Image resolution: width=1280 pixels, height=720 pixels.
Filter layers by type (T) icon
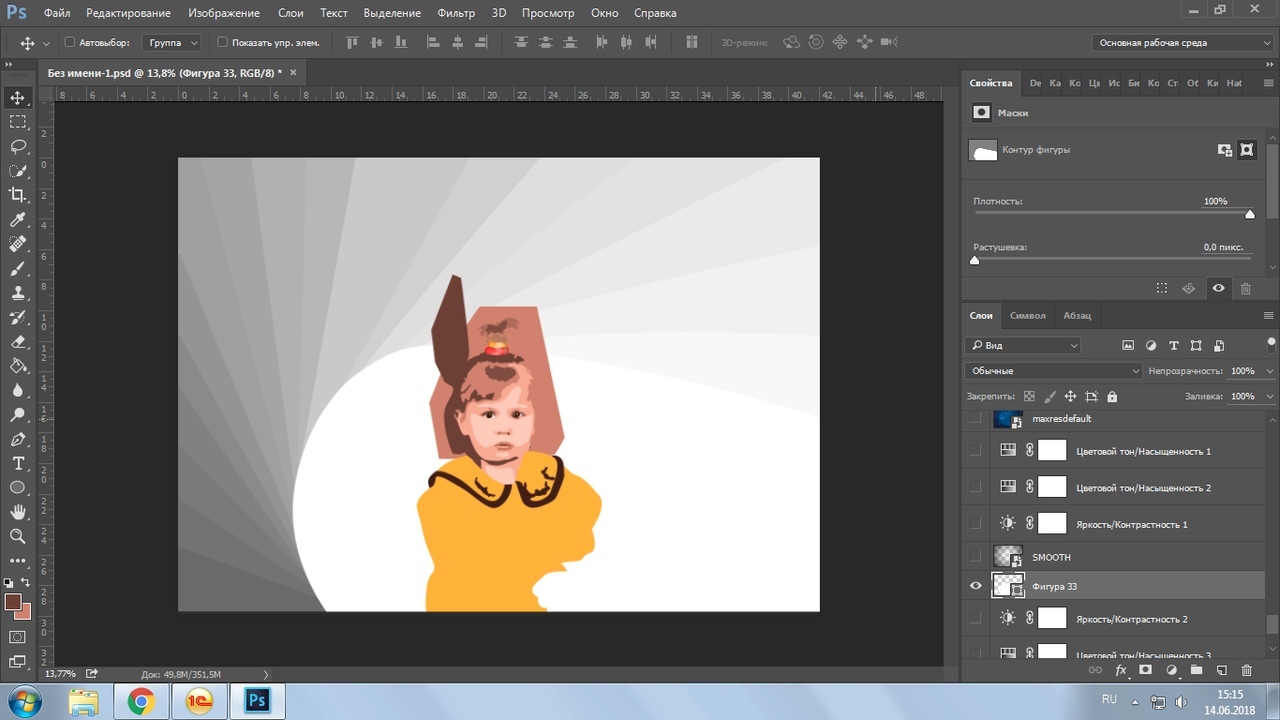[1174, 345]
